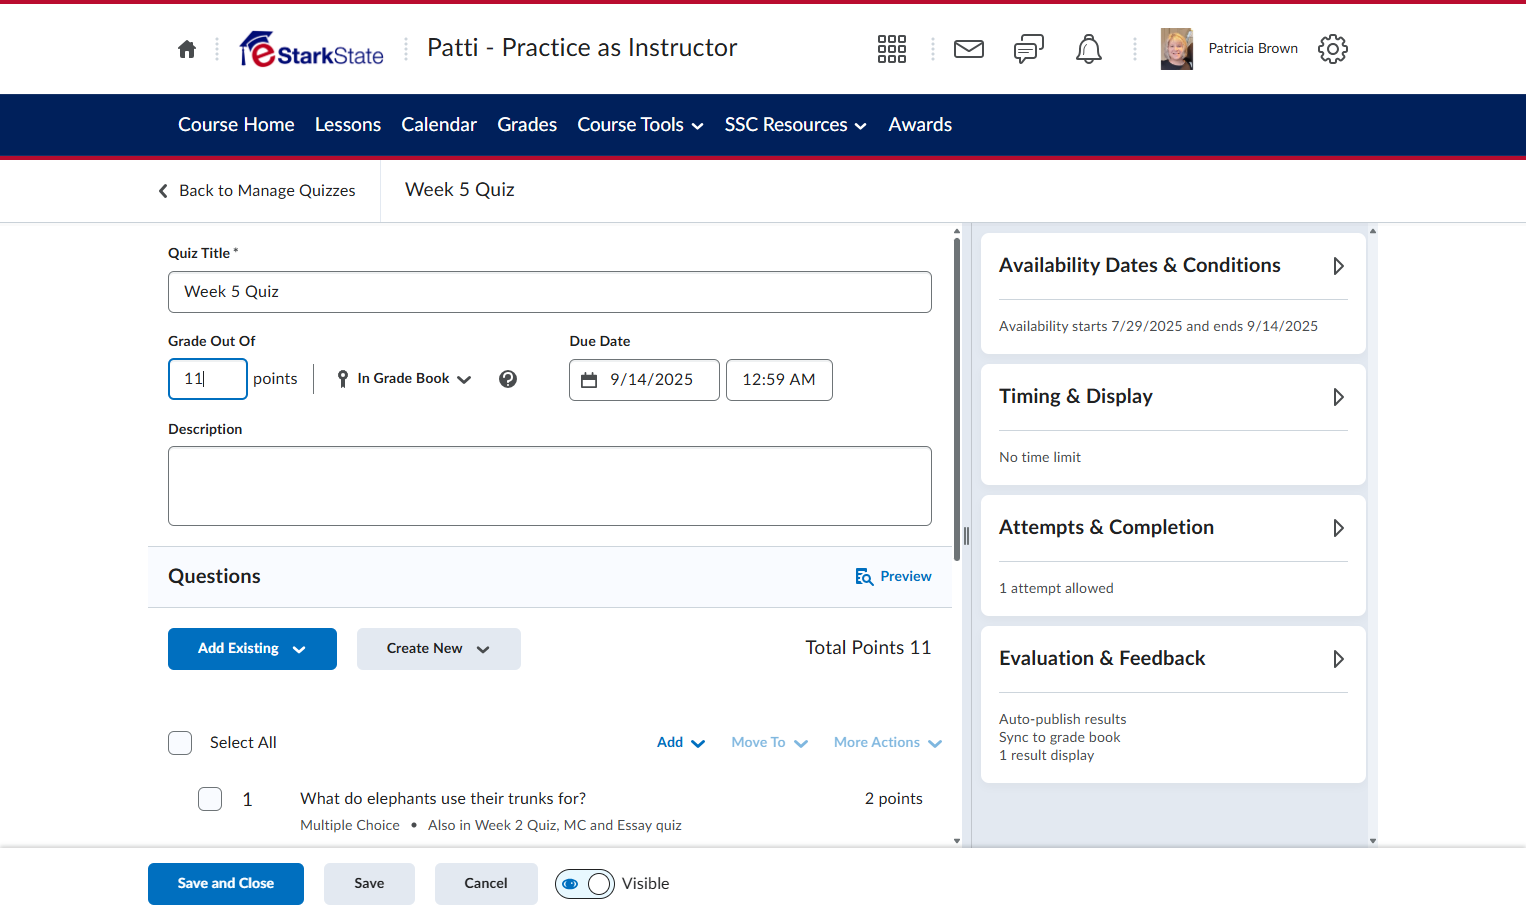Click the Save button
Viewport: 1526px width, 920px height.
pos(369,884)
